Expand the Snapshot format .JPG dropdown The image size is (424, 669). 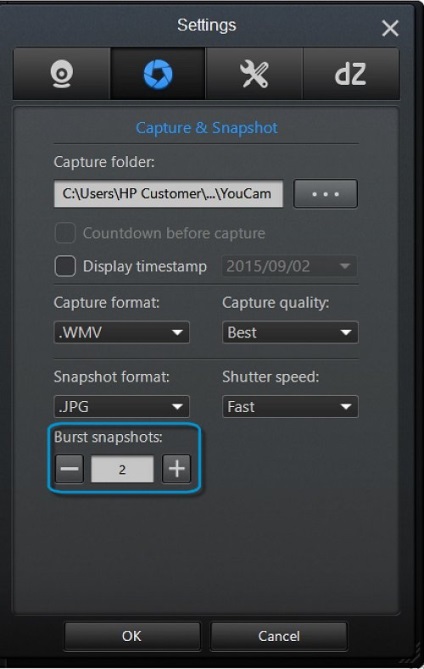pyautogui.click(x=122, y=406)
